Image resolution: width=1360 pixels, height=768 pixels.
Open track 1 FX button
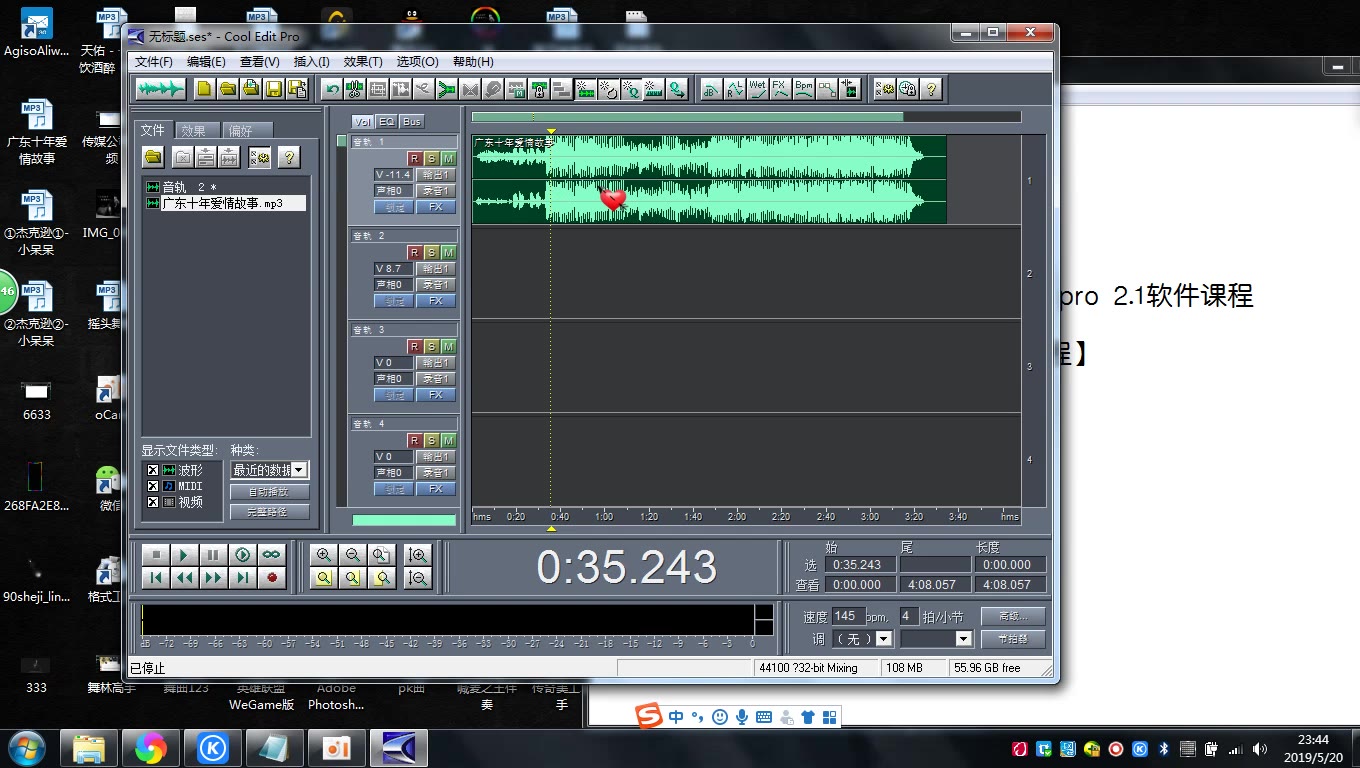(x=436, y=206)
